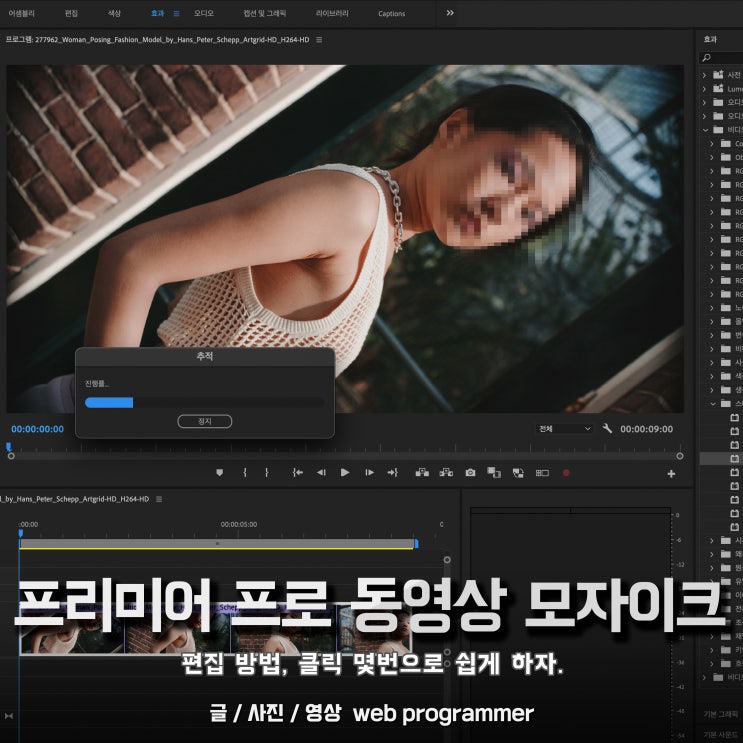Toggle multi-camera view icon
The image size is (743, 743).
coord(542,472)
